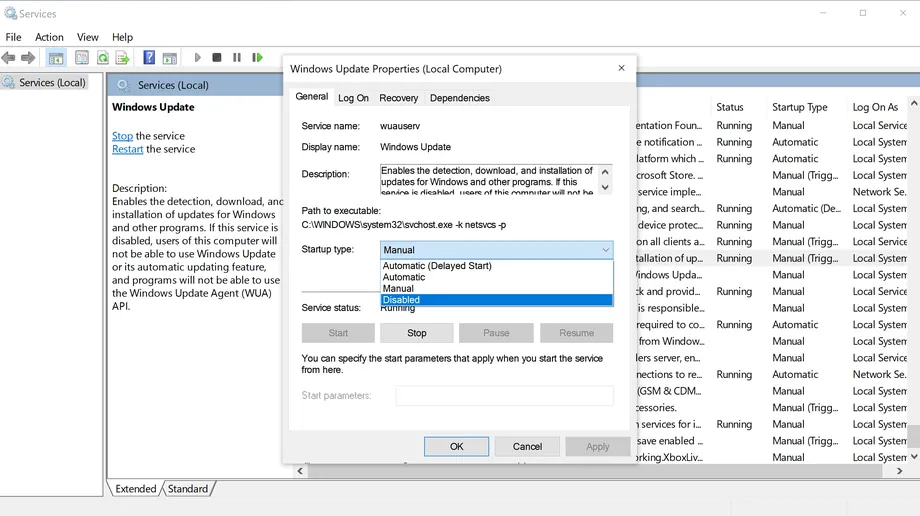Click the Restart Service toolbar icon
This screenshot has width=920, height=516.
257,58
